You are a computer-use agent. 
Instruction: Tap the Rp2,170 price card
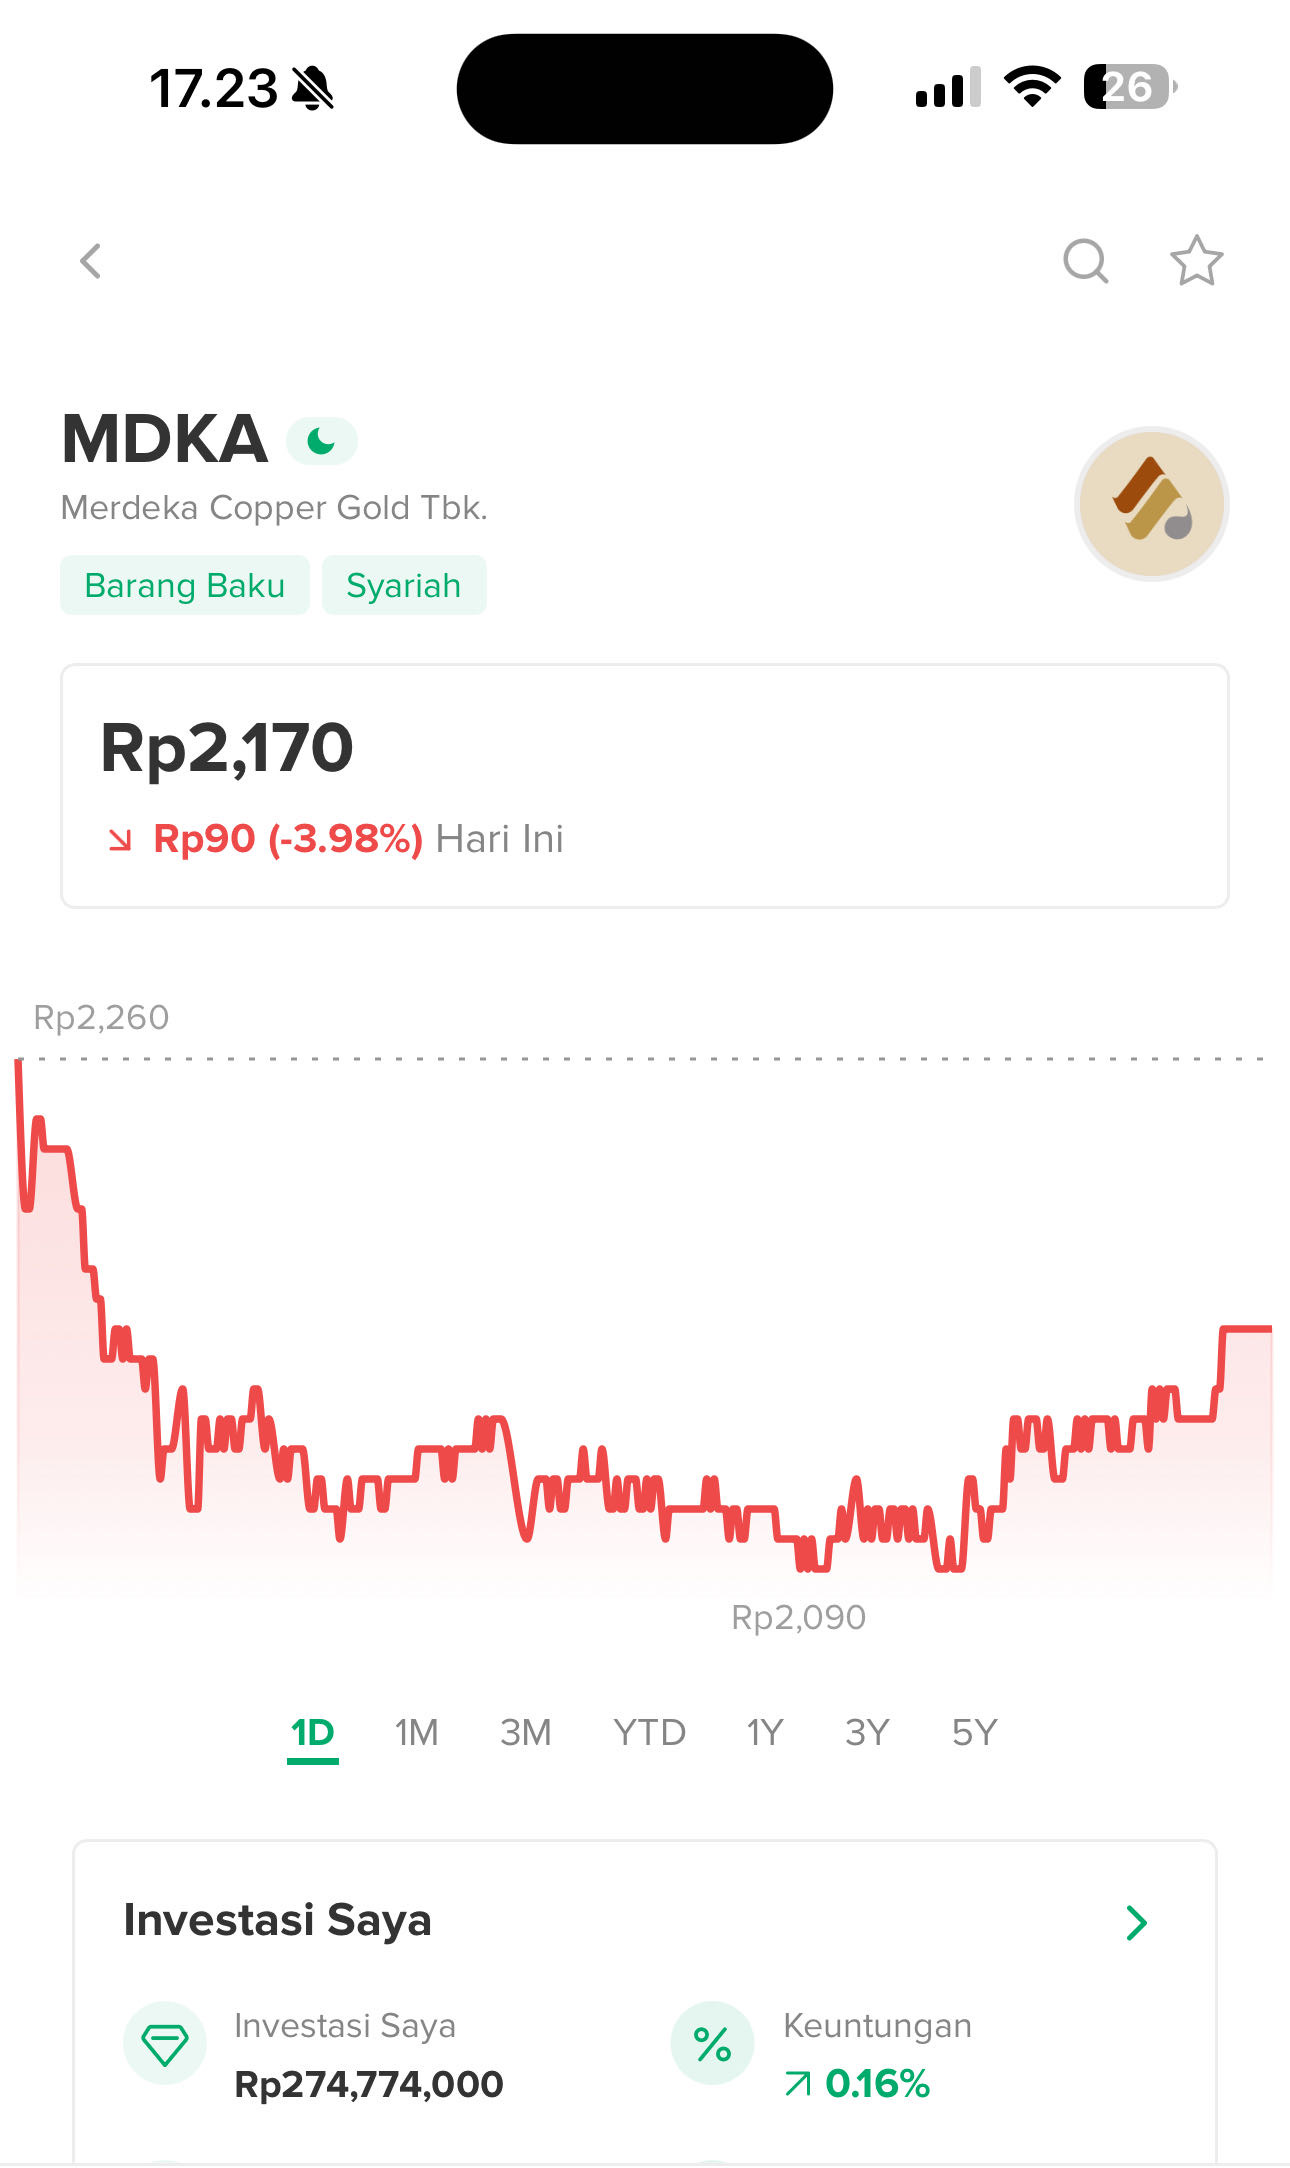point(644,786)
